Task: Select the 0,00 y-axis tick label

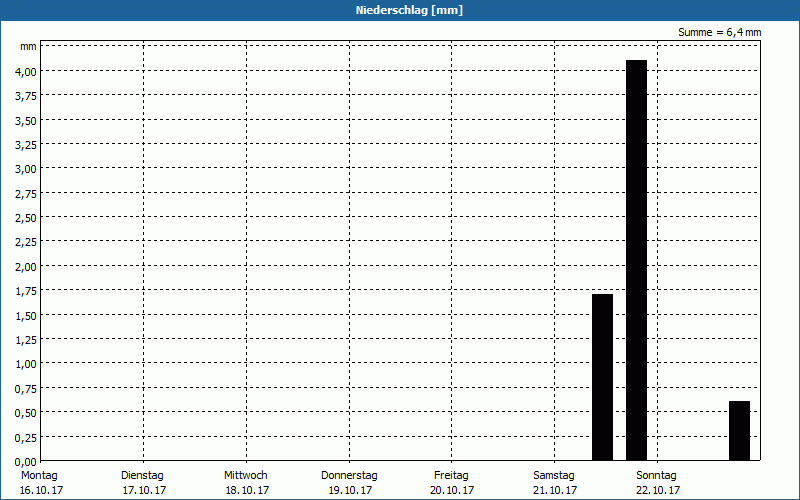Action: 26,461
